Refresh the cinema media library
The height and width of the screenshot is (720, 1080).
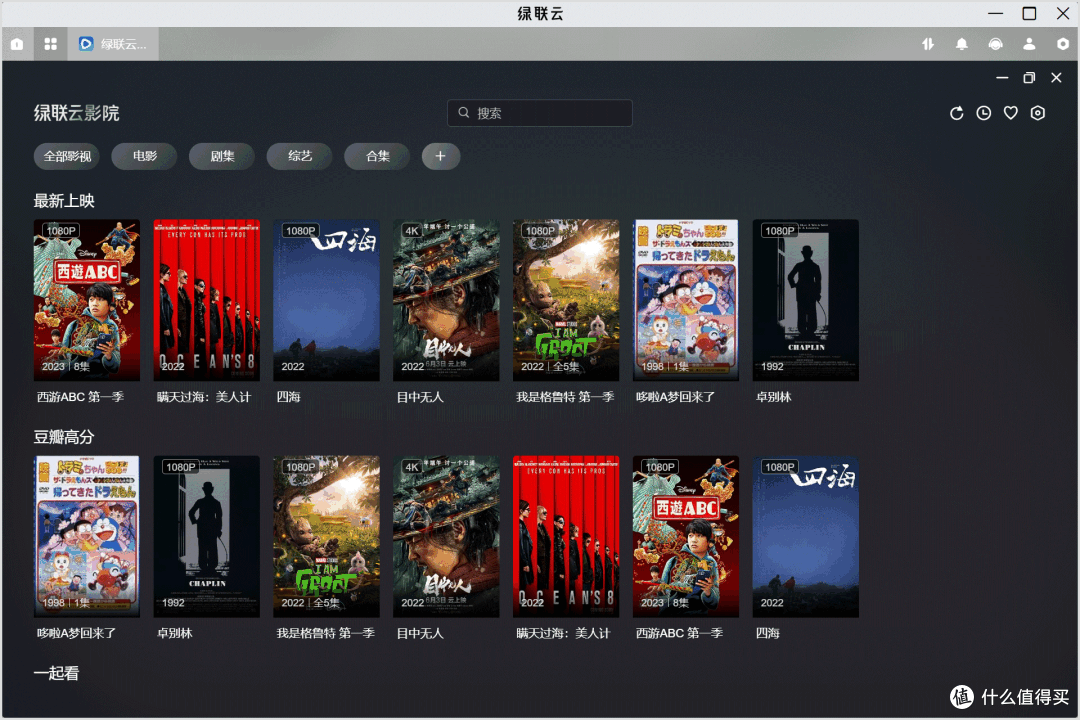coord(957,113)
